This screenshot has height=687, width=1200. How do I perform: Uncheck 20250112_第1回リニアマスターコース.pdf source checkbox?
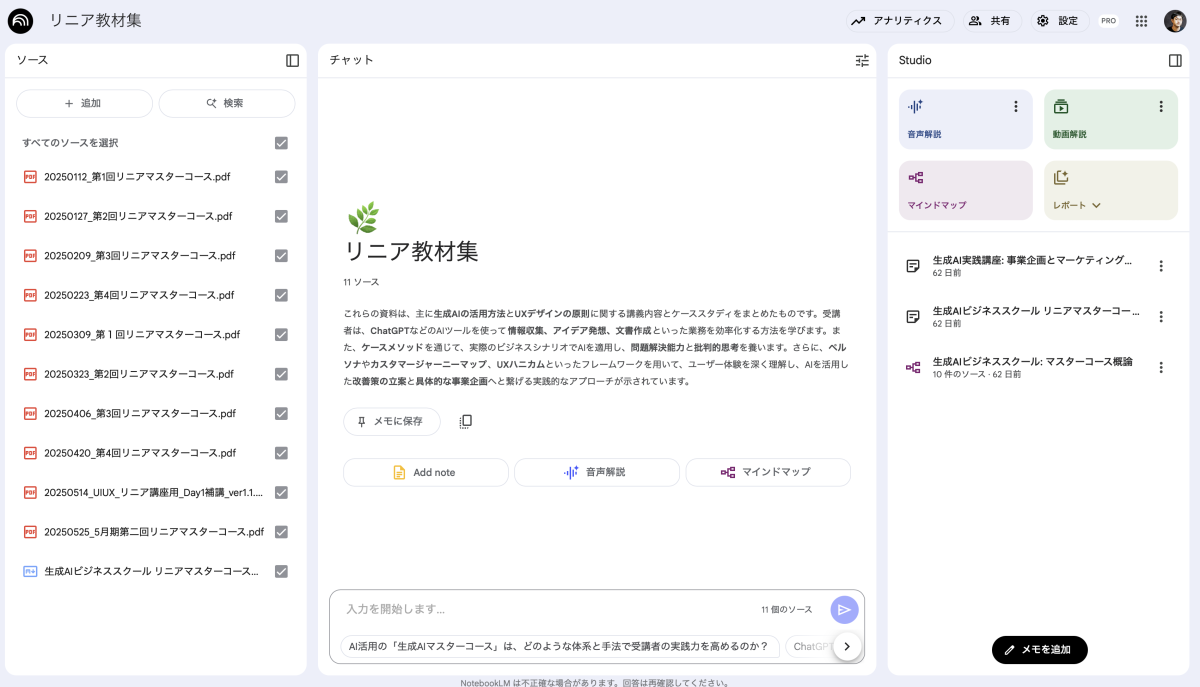click(x=281, y=177)
